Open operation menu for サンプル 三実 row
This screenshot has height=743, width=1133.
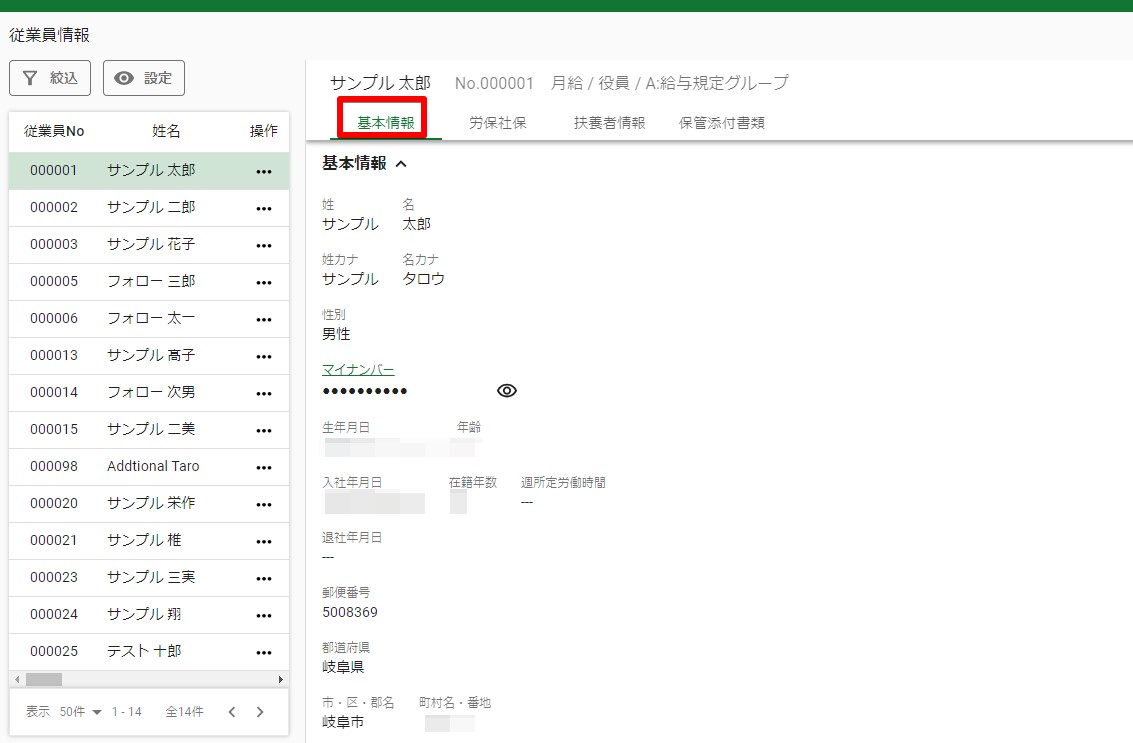point(264,578)
